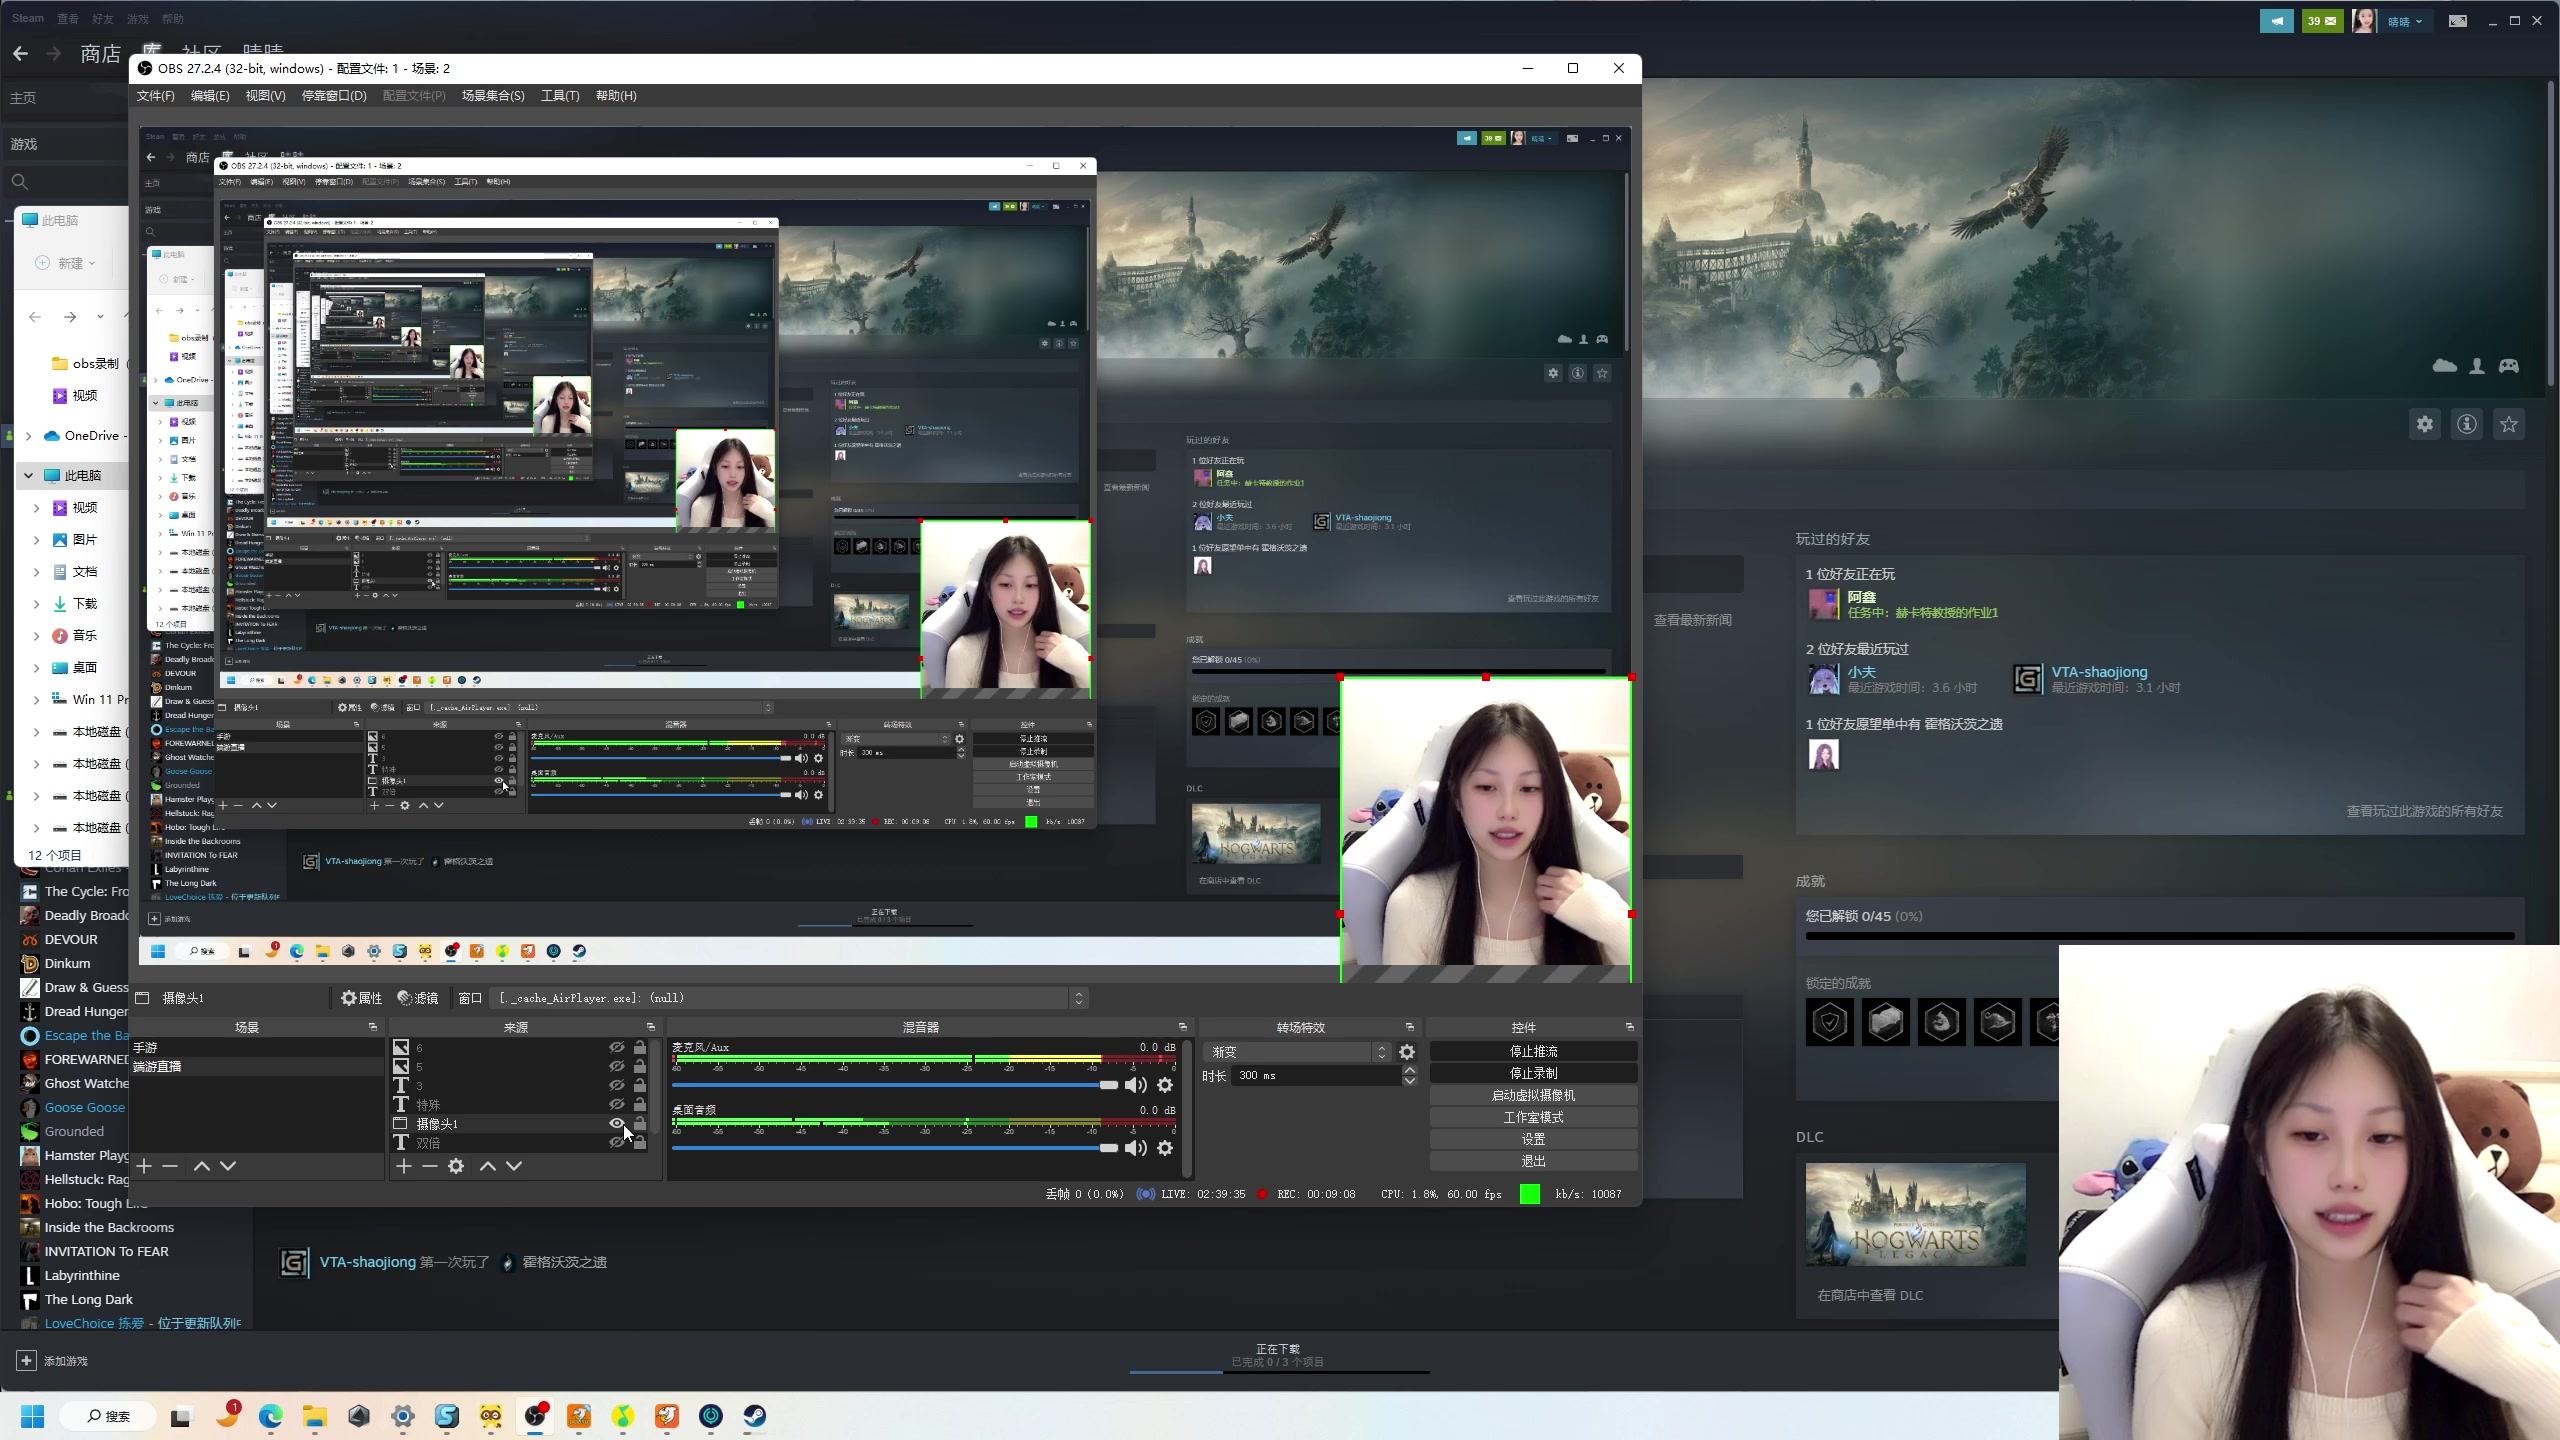Open the transition settings gear next to 渐变

pos(1407,1052)
